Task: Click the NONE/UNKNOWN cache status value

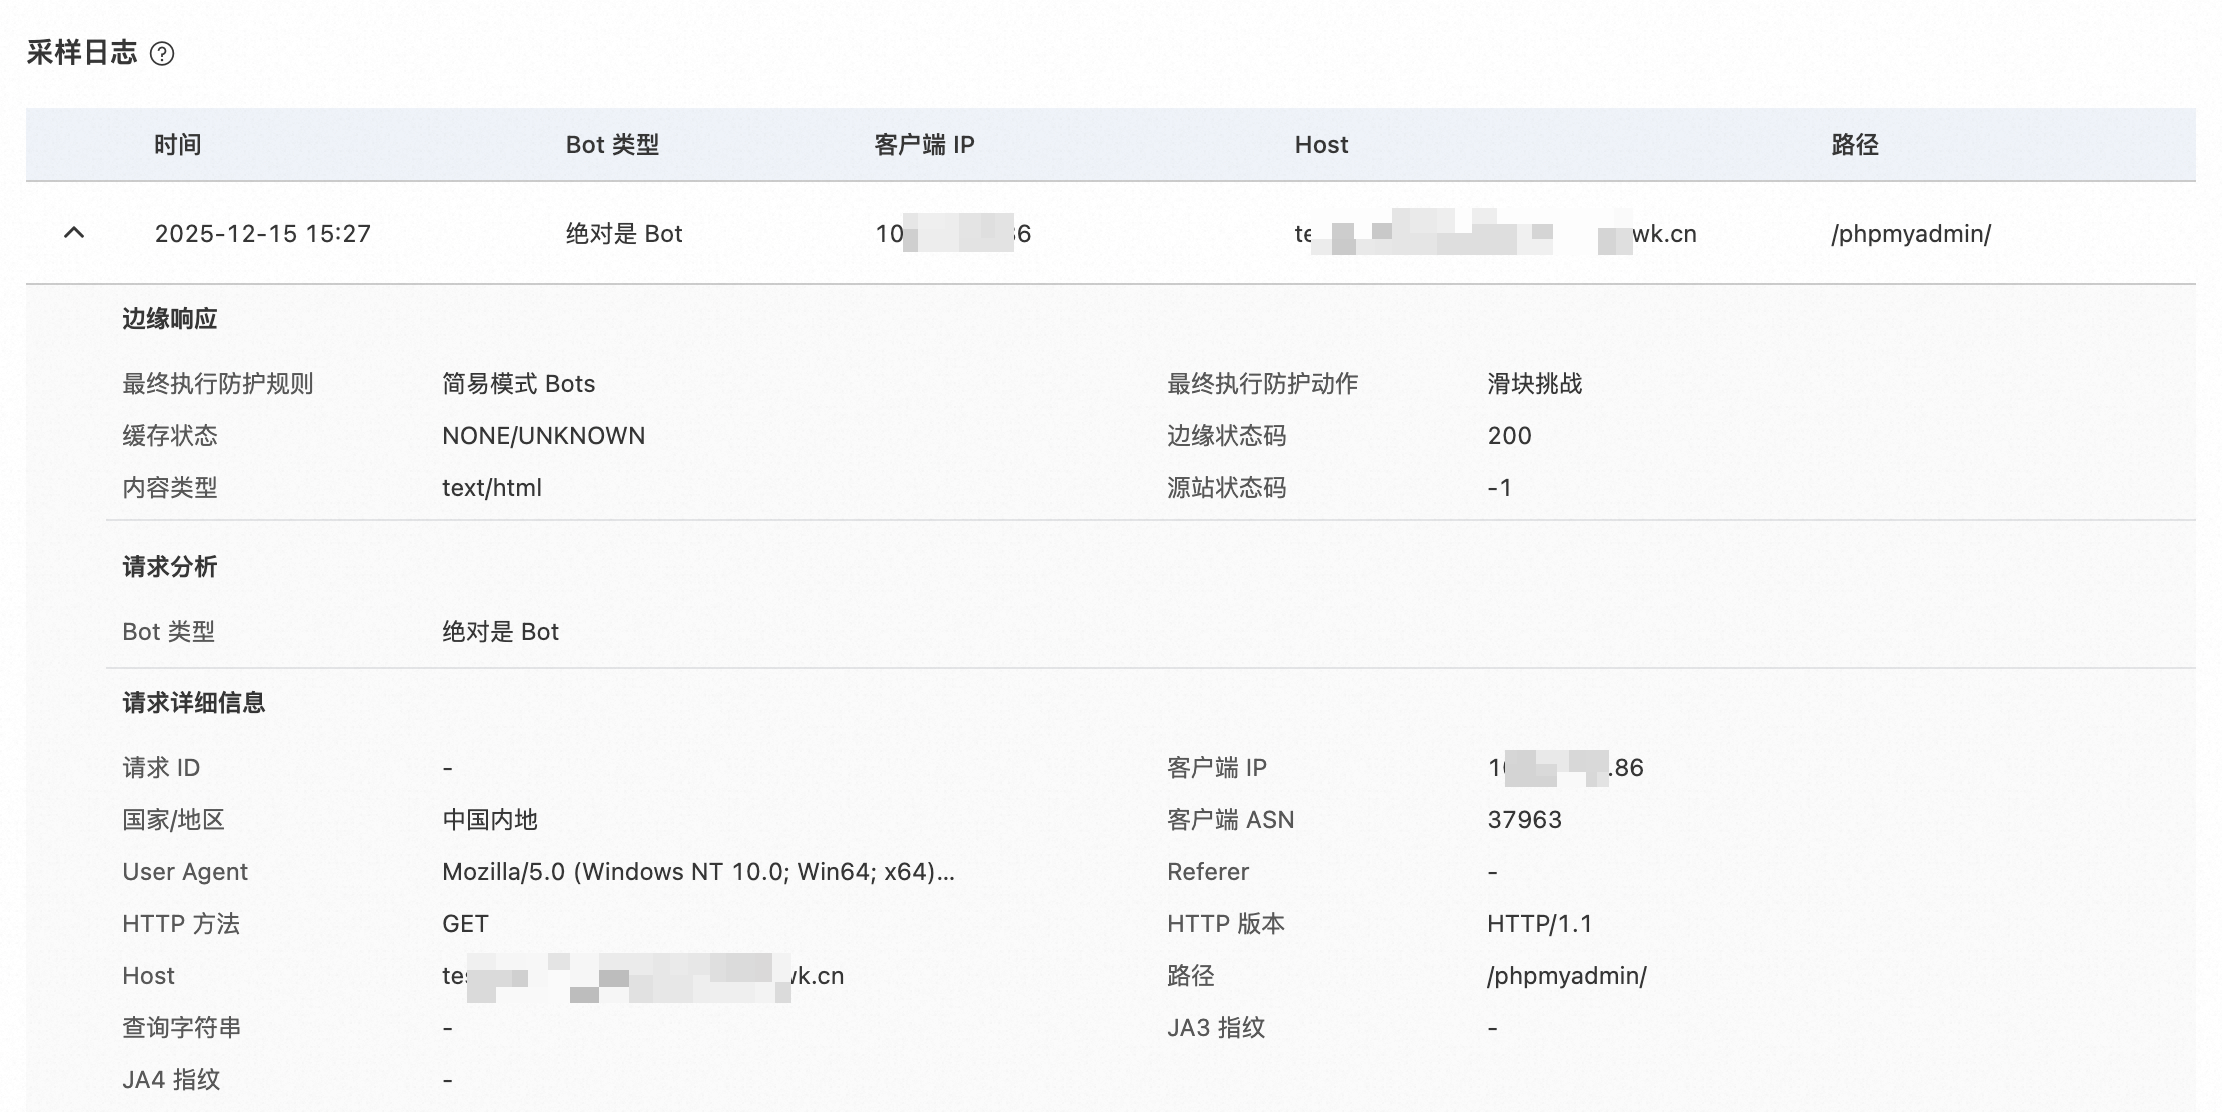Action: 544,436
